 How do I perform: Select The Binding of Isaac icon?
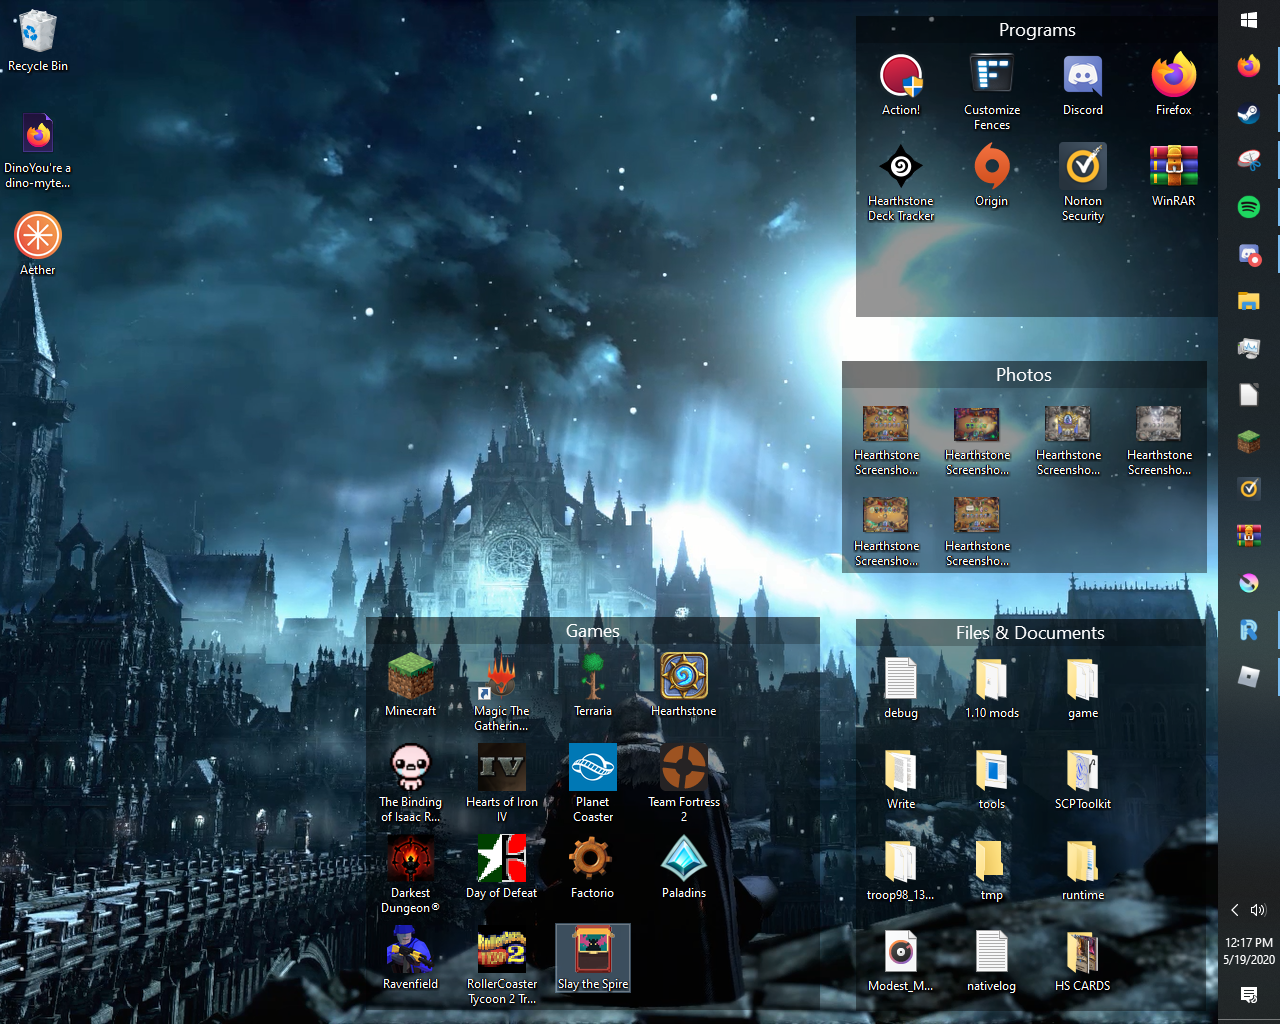point(411,783)
